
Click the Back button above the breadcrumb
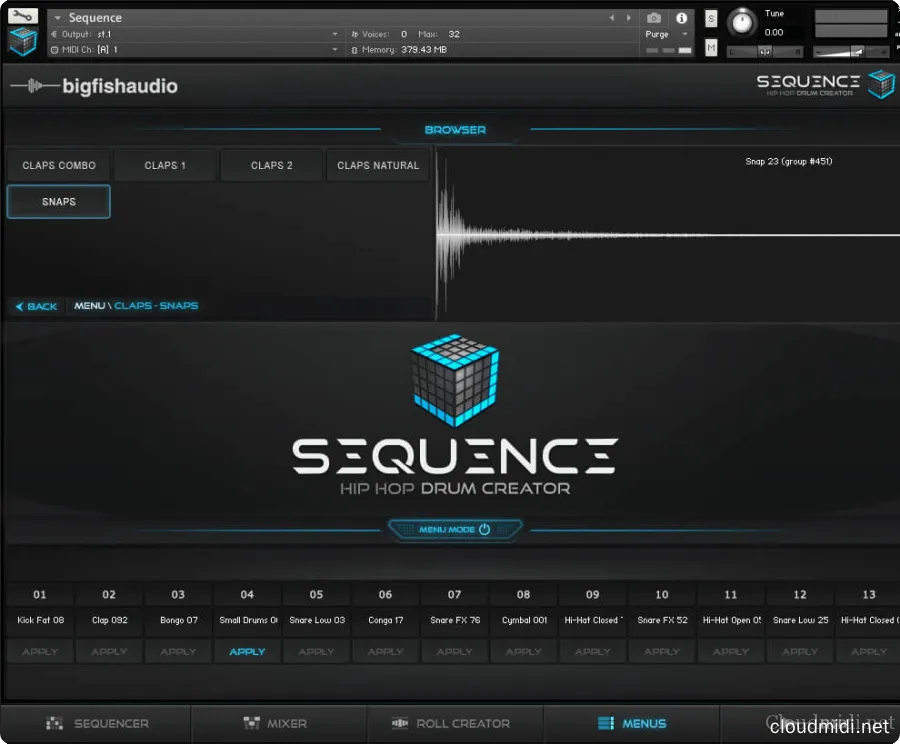tap(36, 306)
